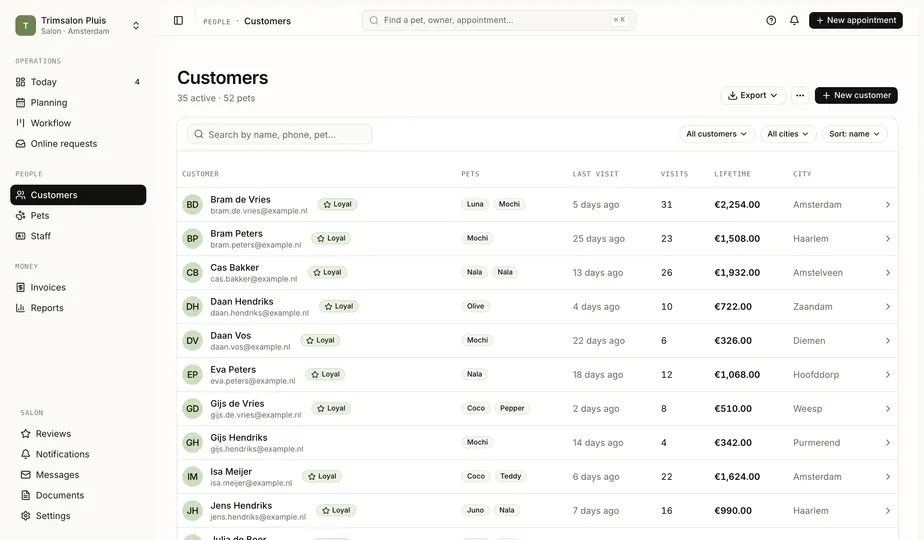Open the notifications bell in top bar
The height and width of the screenshot is (540, 924).
794,20
